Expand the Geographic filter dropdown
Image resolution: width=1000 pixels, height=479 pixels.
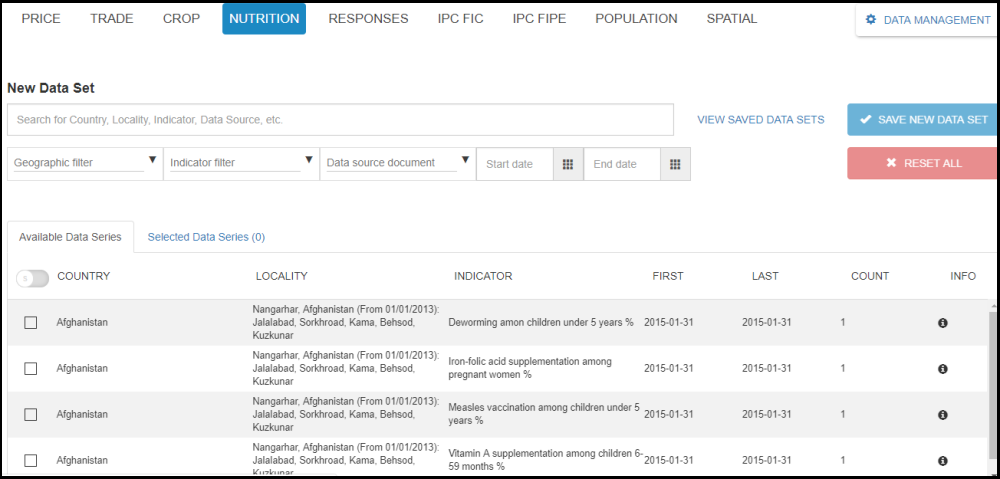[x=85, y=162]
